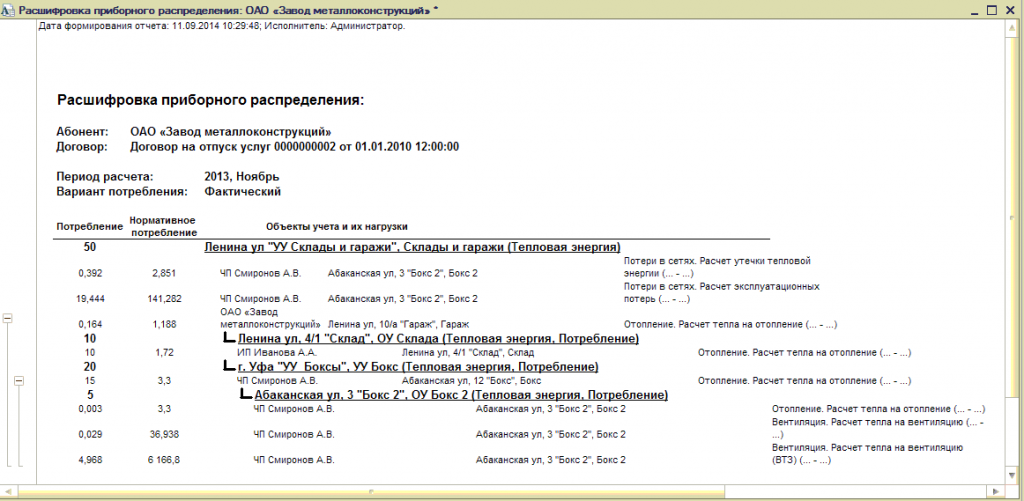1024x501 pixels.
Task: Select the normative cell 1,72
Action: click(x=163, y=353)
